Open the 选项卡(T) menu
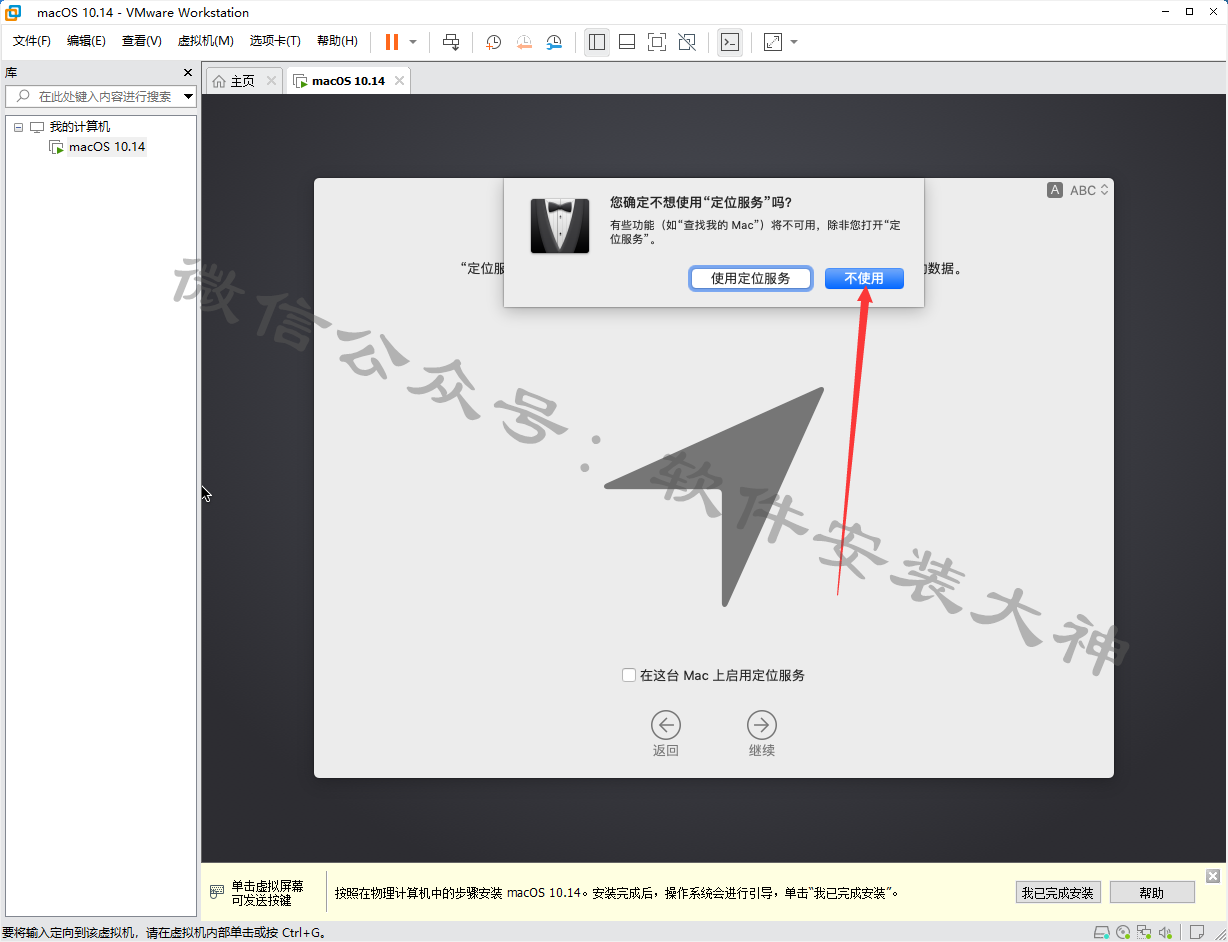Screen dimensions: 1228x942 275,41
